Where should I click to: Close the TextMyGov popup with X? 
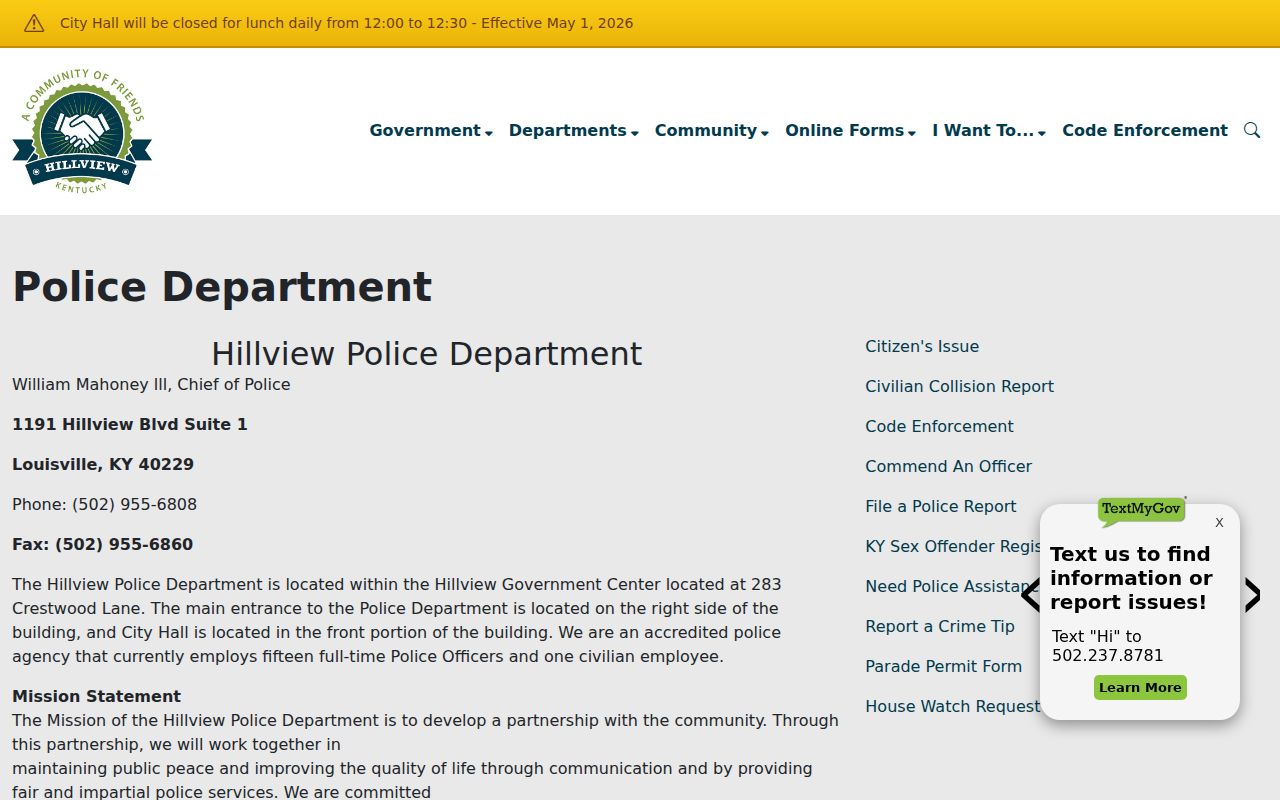pos(1219,522)
